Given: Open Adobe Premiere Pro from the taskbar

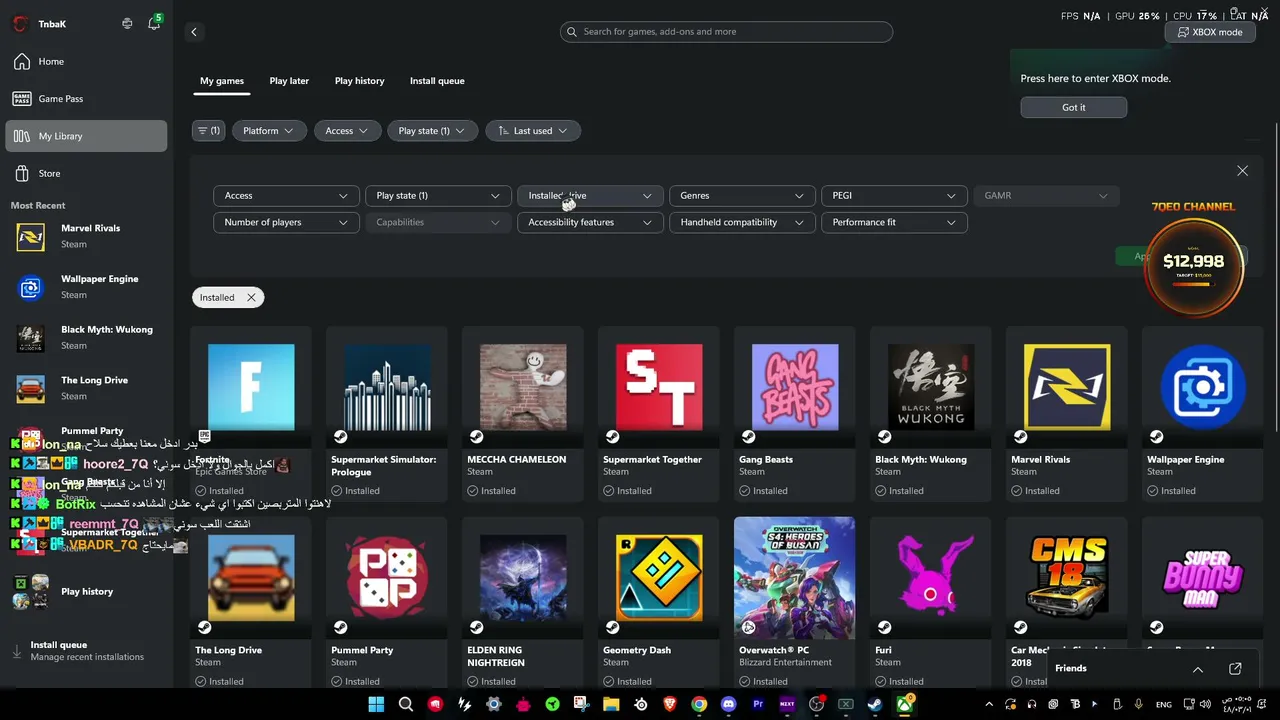Looking at the screenshot, I should tap(758, 704).
